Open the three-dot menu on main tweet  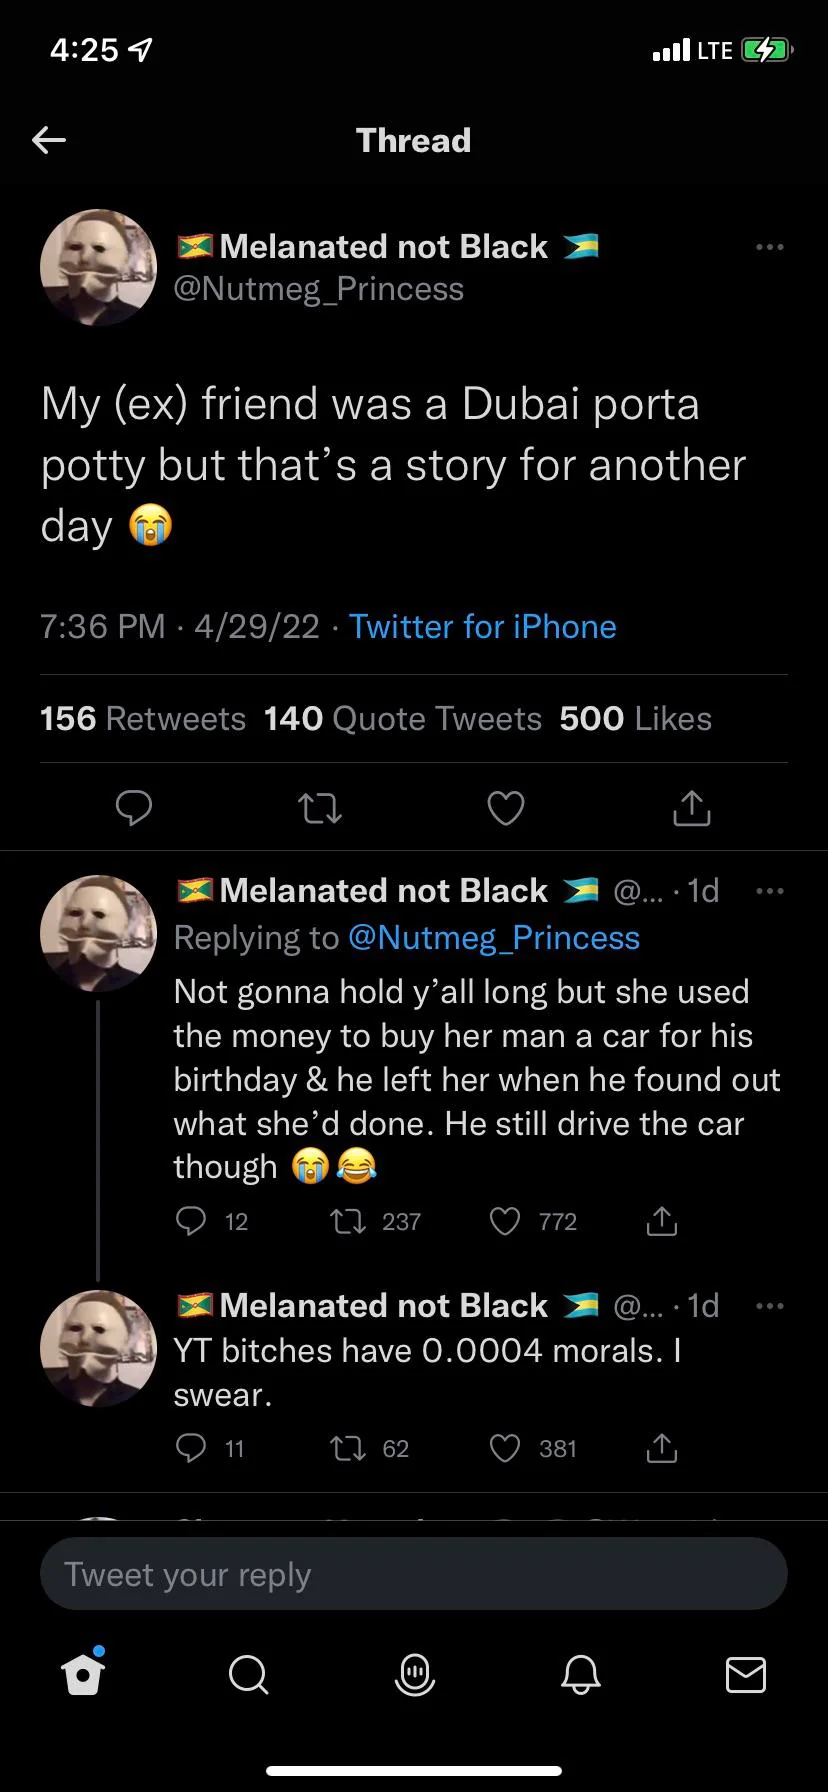[769, 247]
